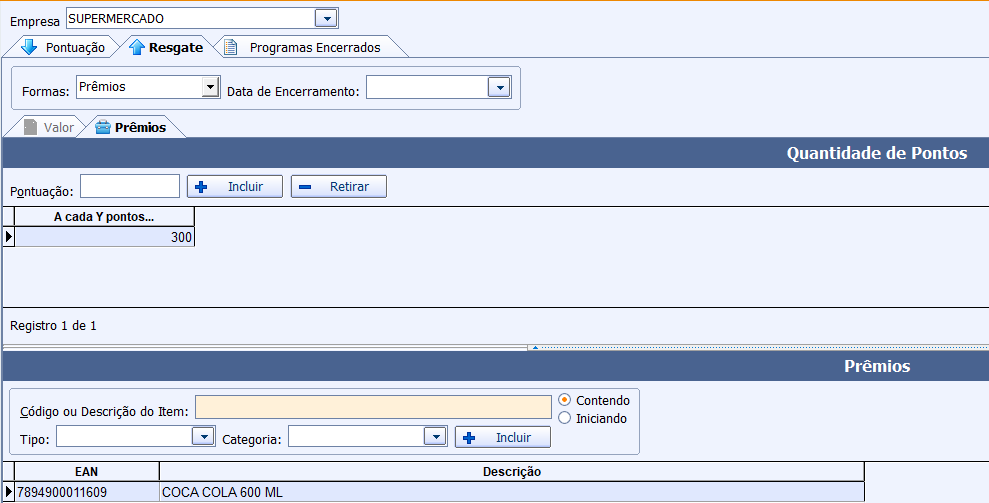Click the document icon beside Programas Encerrados

pos(231,47)
